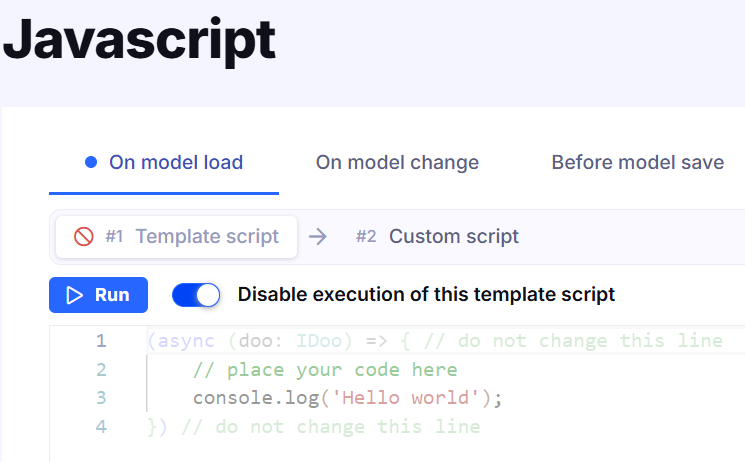Open the On model change tab
The height and width of the screenshot is (462, 745).
[397, 163]
